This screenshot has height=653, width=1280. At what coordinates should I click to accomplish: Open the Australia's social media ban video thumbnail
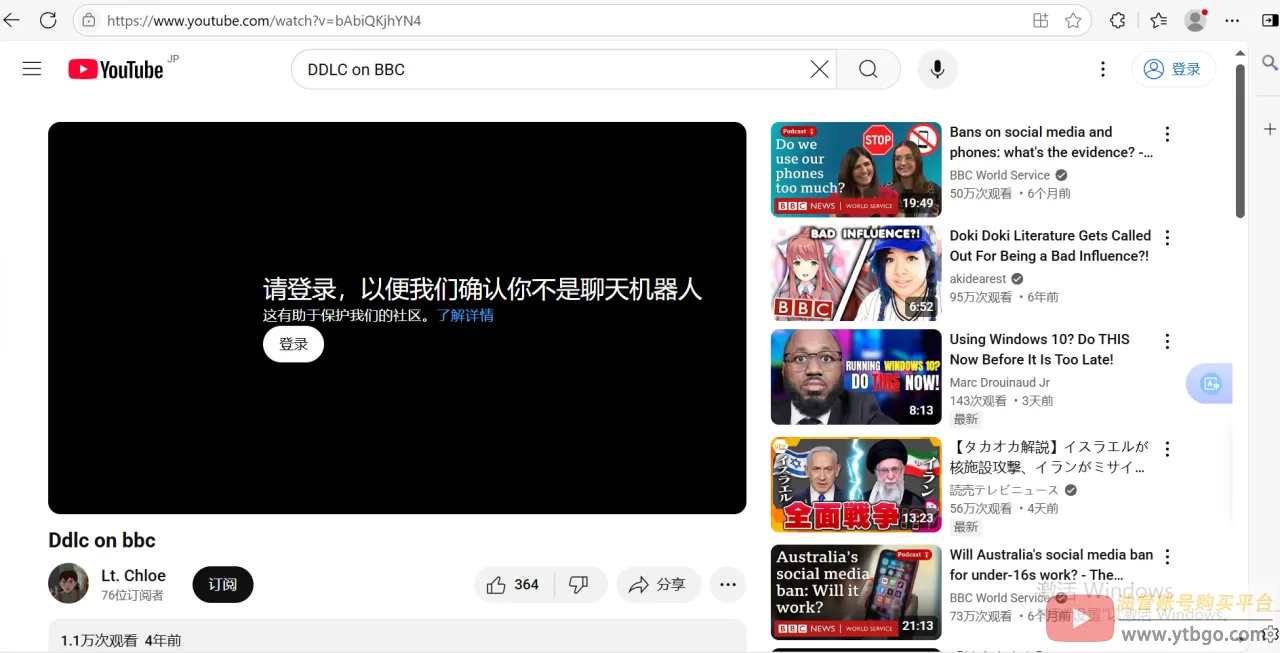[855, 591]
